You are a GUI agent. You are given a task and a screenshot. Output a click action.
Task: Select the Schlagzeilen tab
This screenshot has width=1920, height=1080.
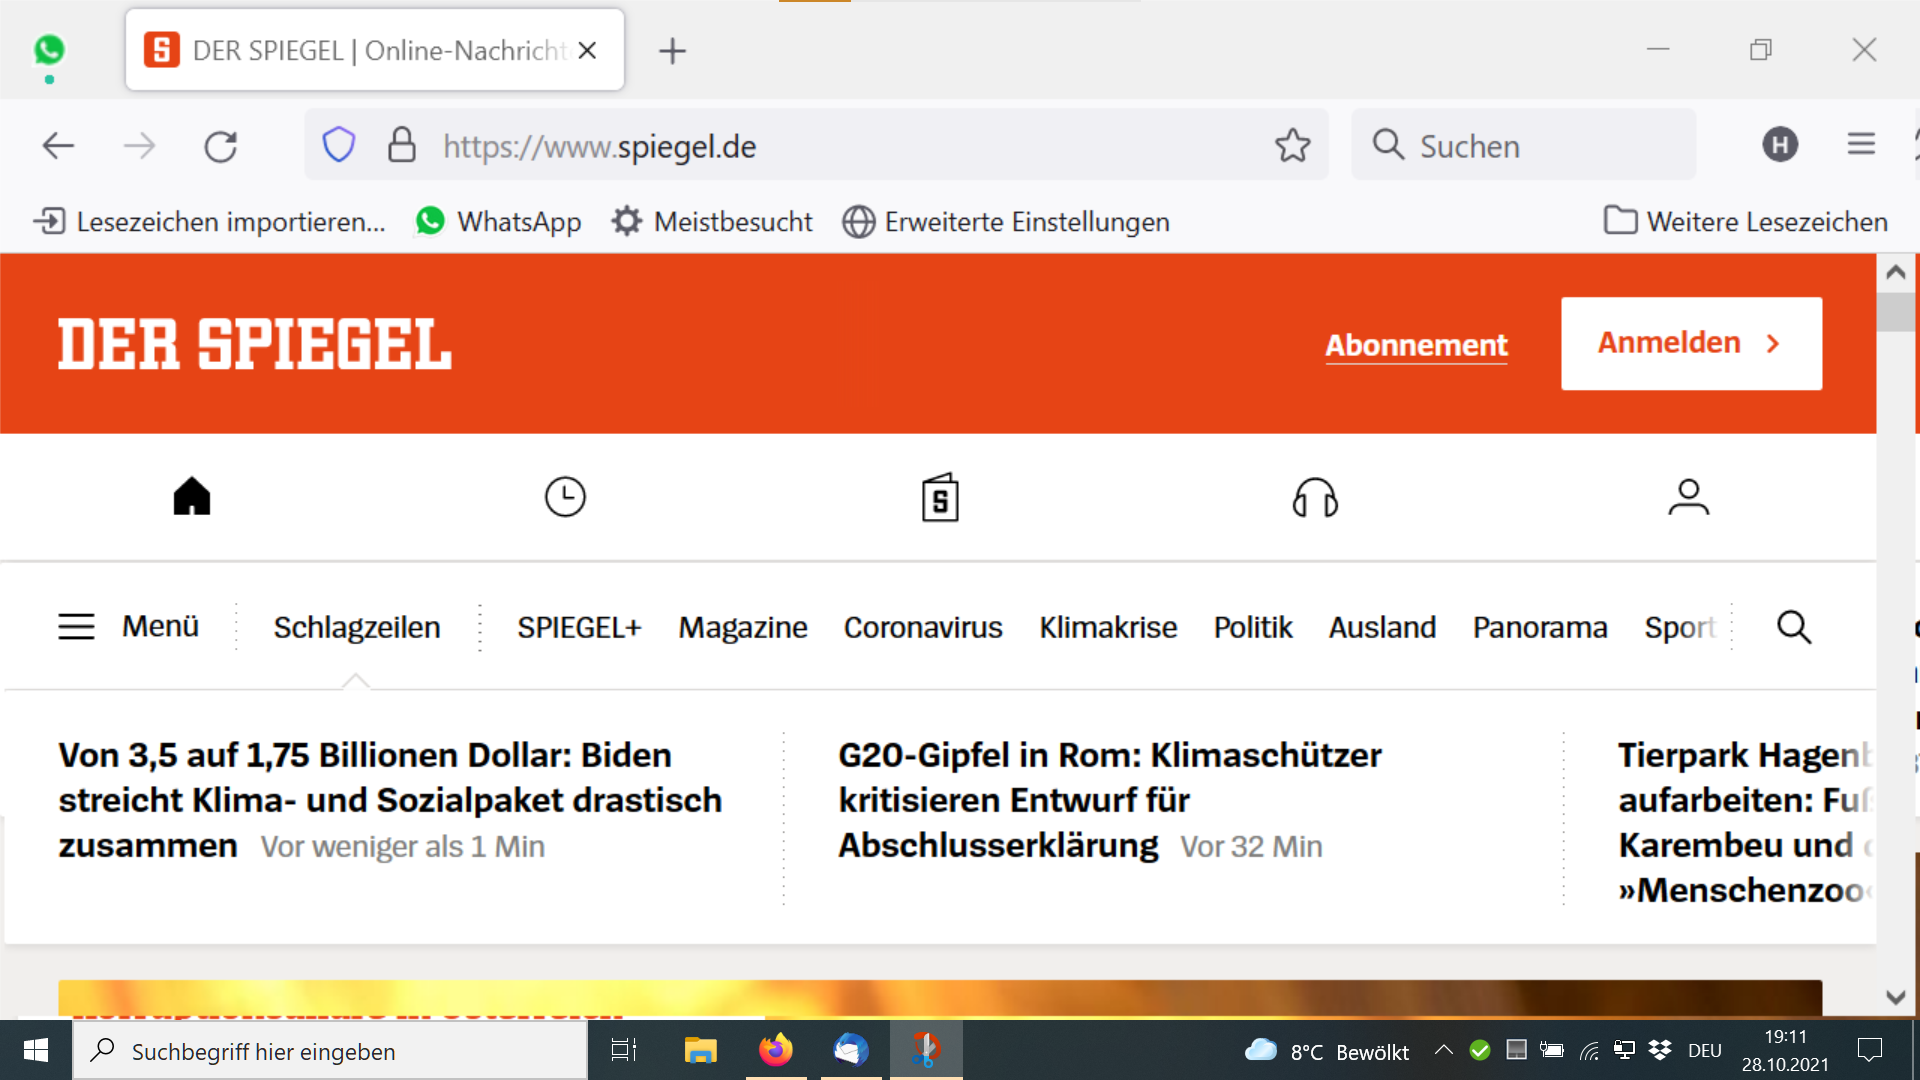pos(357,627)
